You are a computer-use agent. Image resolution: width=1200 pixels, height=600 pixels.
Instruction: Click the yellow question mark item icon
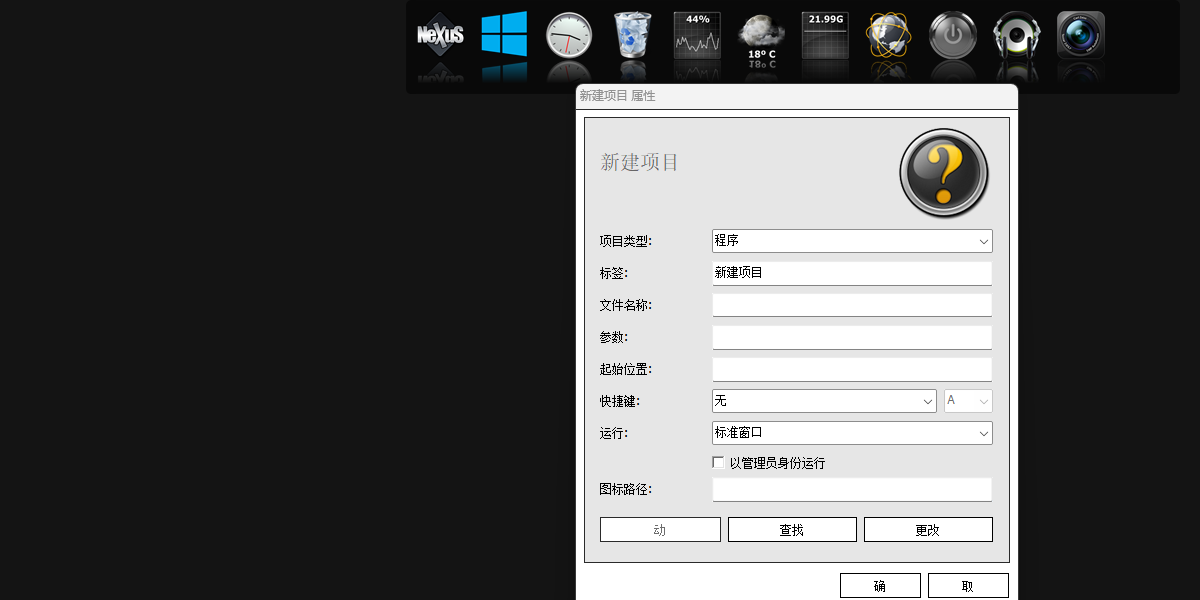coord(944,173)
